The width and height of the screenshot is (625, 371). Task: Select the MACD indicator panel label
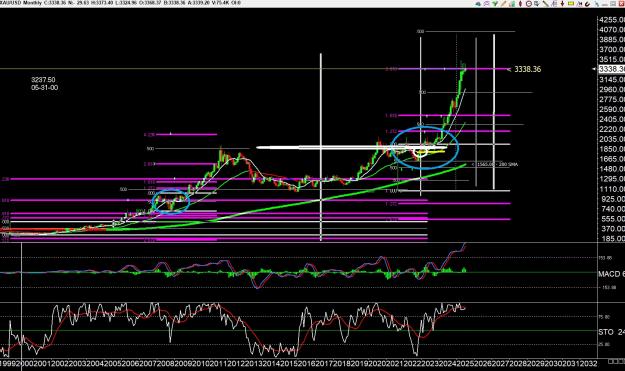pos(611,274)
